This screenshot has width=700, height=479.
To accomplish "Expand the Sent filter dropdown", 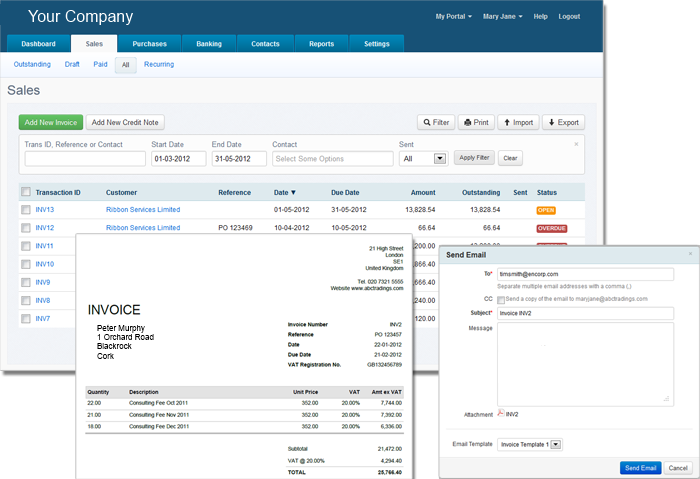I will click(x=440, y=158).
